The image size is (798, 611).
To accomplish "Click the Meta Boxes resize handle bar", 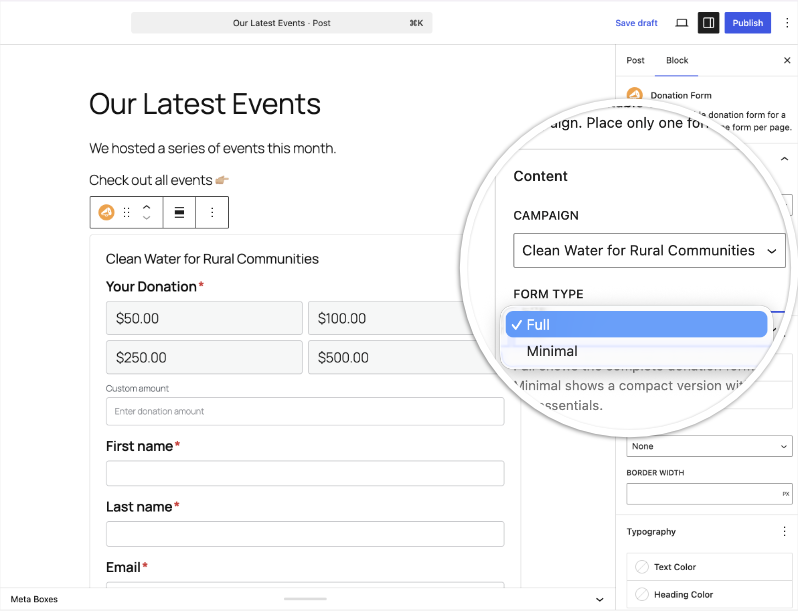I will pos(305,599).
